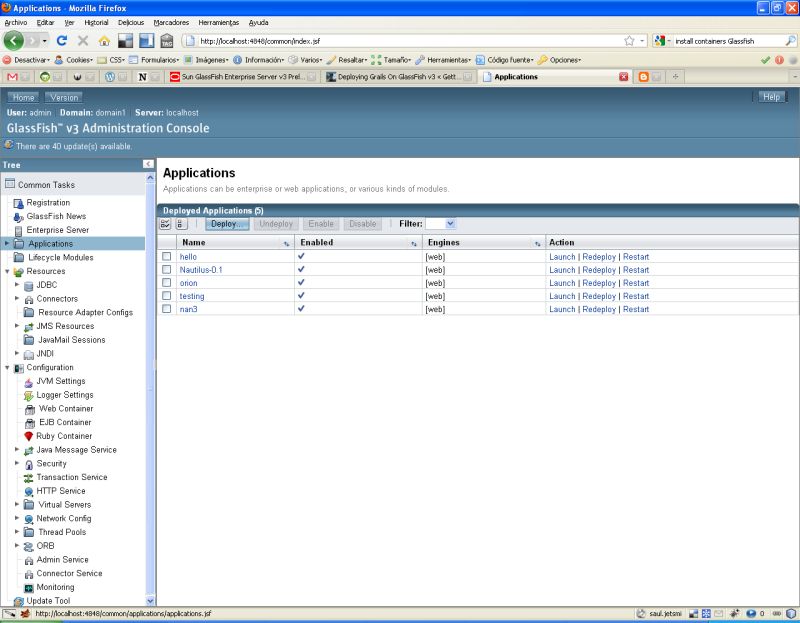Restart the nan3 application

pos(636,309)
